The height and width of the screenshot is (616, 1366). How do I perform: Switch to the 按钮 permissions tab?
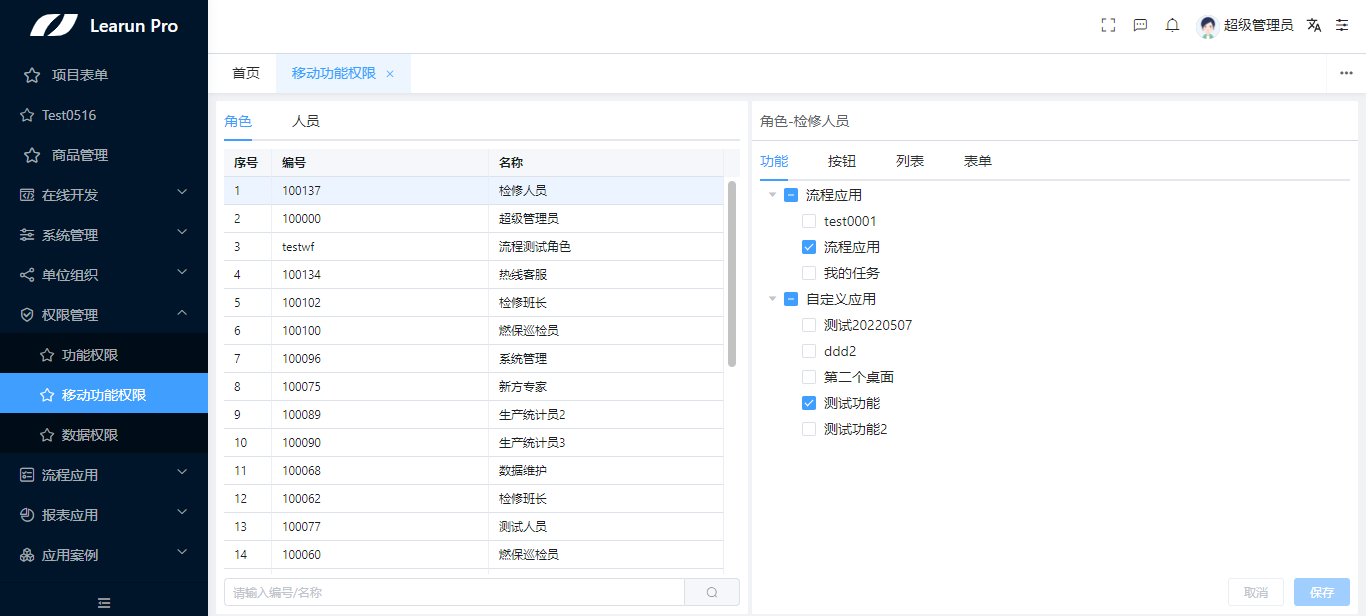click(842, 161)
